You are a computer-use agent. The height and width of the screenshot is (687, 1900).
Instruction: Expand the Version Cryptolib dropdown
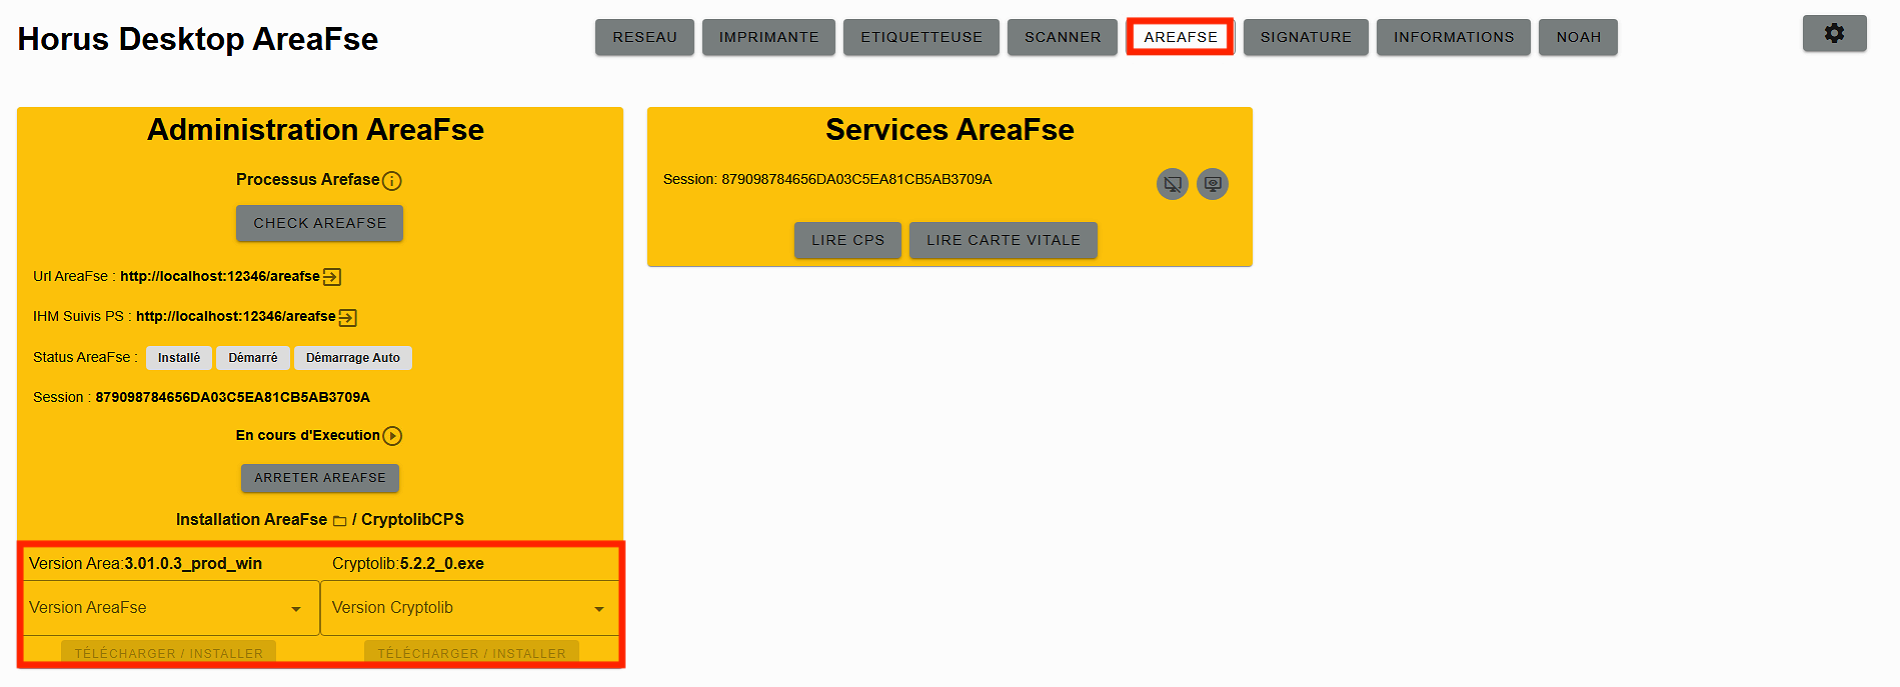(x=470, y=608)
